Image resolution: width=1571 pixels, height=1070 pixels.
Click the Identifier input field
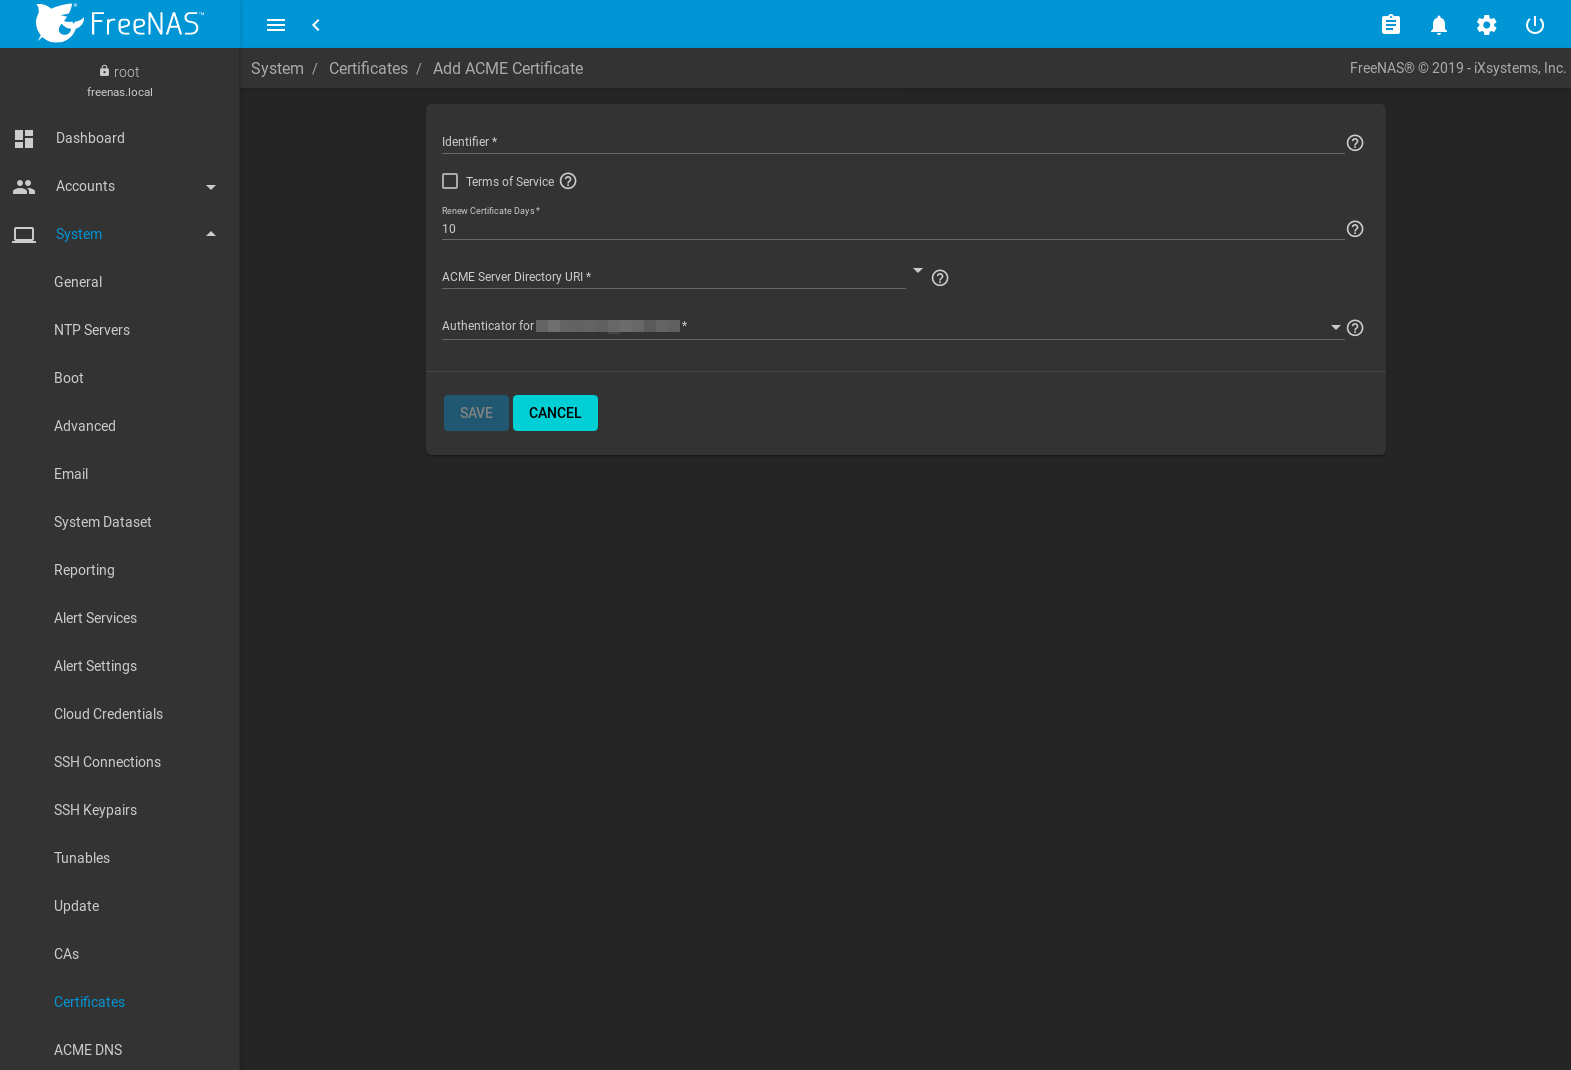(x=893, y=141)
